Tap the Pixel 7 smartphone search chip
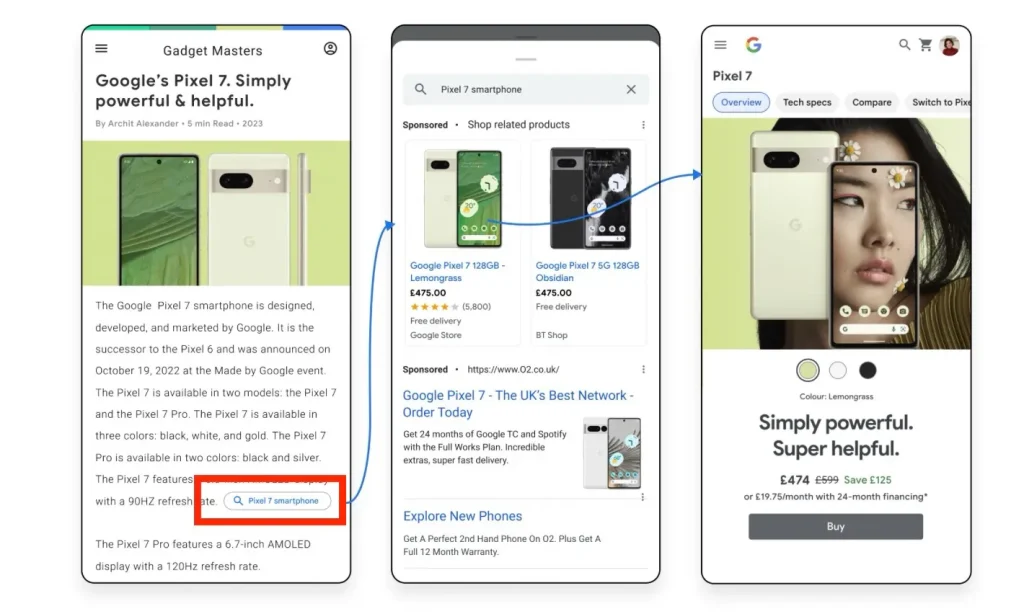The height and width of the screenshot is (614, 1024). pyautogui.click(x=277, y=501)
